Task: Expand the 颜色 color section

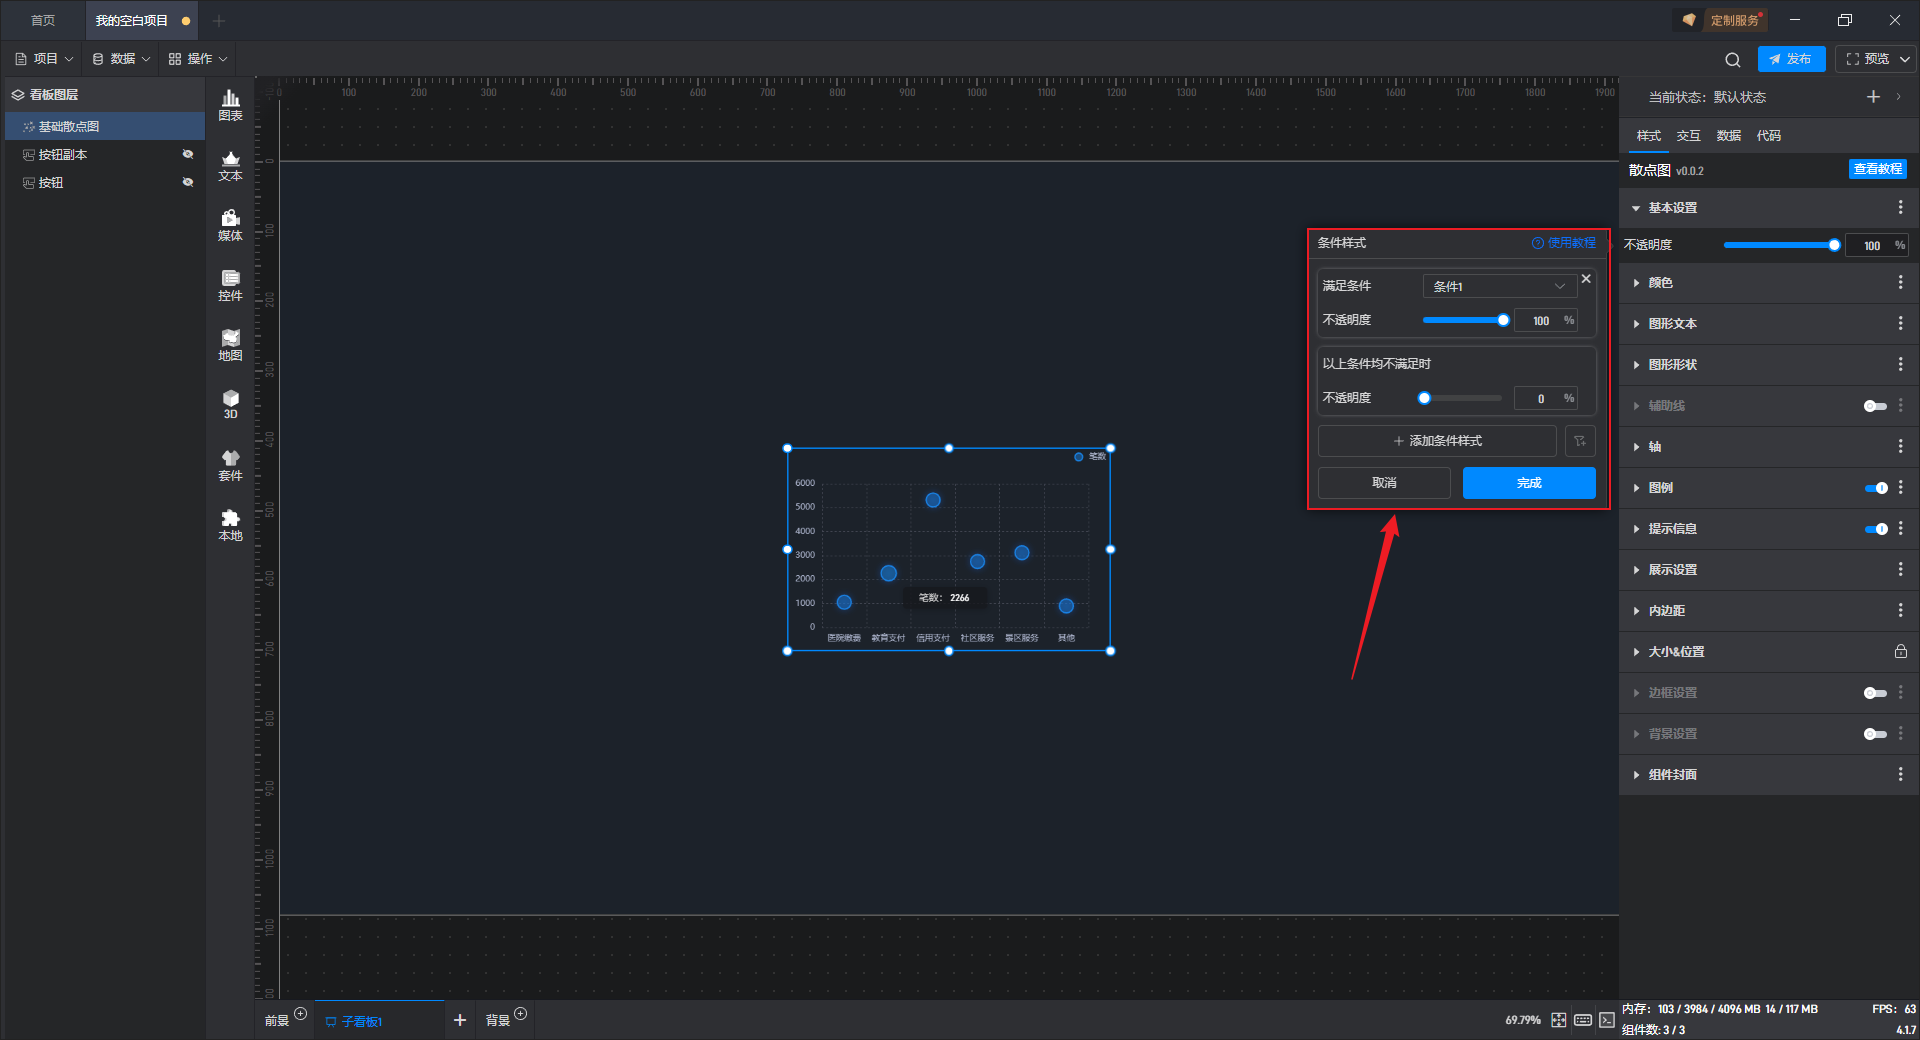Action: pyautogui.click(x=1660, y=283)
